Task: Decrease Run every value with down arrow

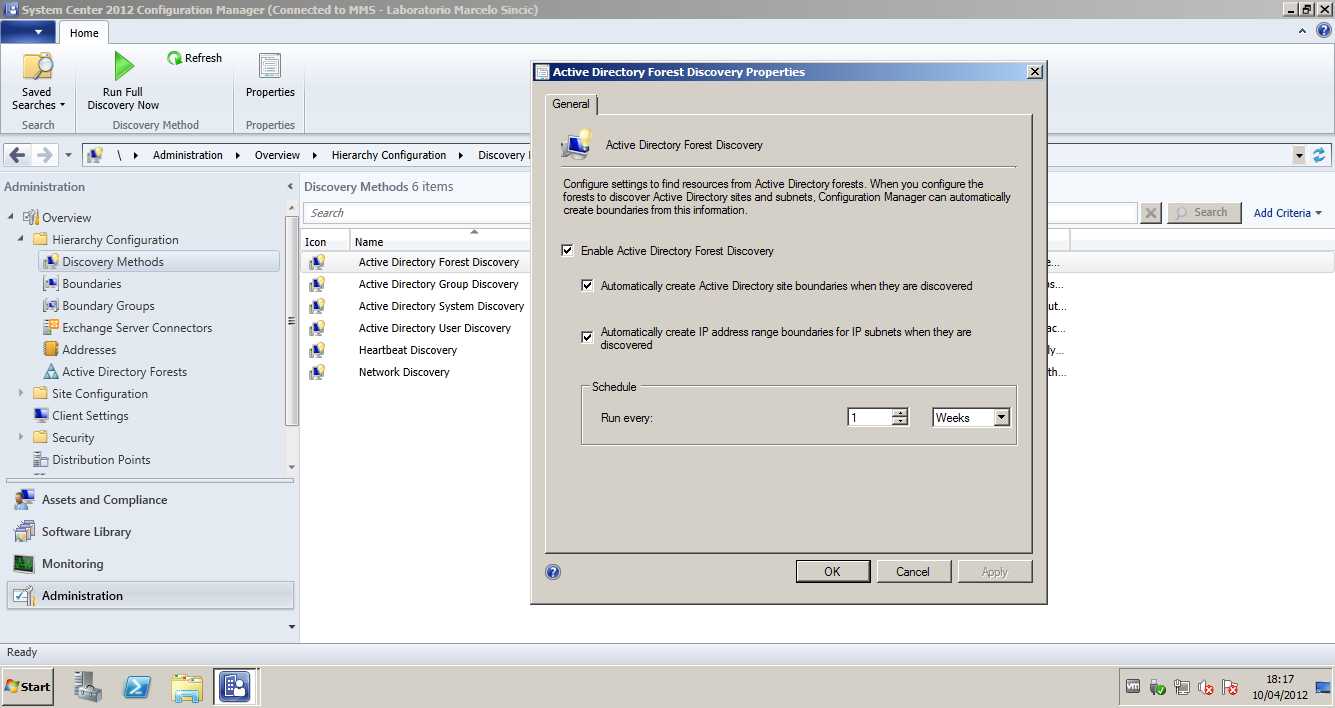Action: tap(900, 422)
